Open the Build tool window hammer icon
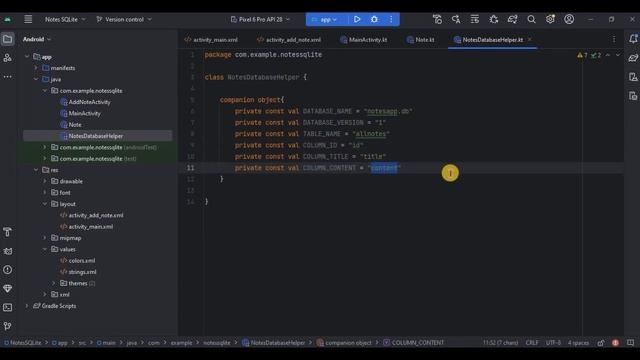640x360 pixels. [7, 232]
